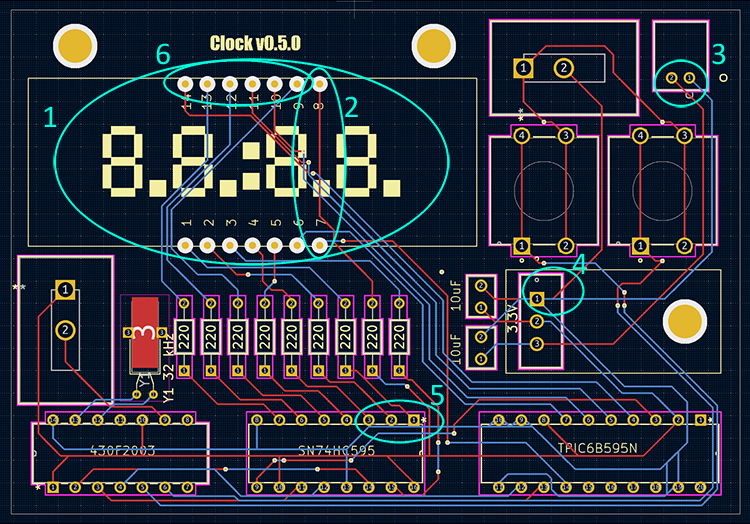Screen dimensions: 750x524
Task: Select the top-center gold mounting hole
Action: pos(435,45)
